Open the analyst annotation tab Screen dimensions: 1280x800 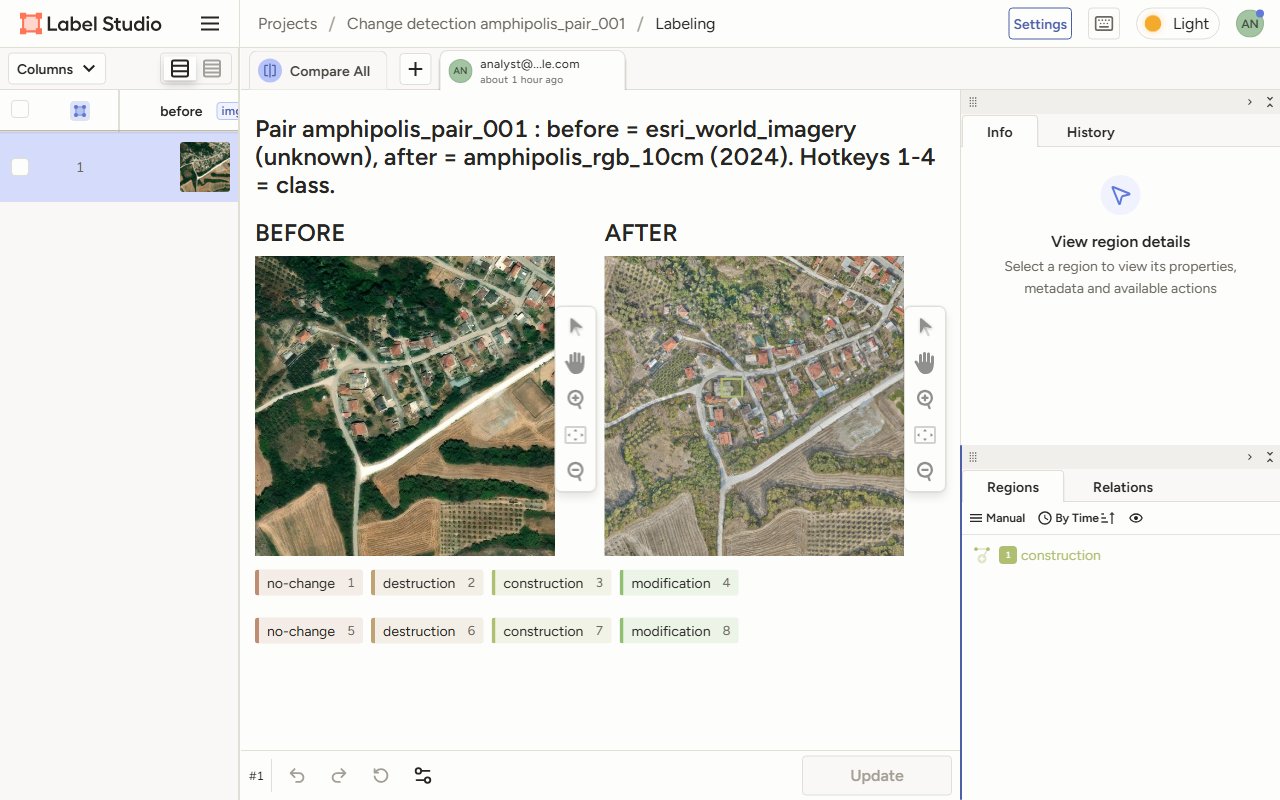533,70
